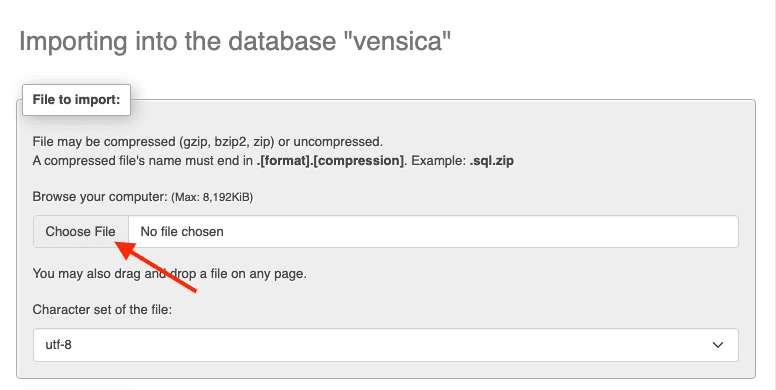Click the partially visible legend box at bottom

point(79,389)
